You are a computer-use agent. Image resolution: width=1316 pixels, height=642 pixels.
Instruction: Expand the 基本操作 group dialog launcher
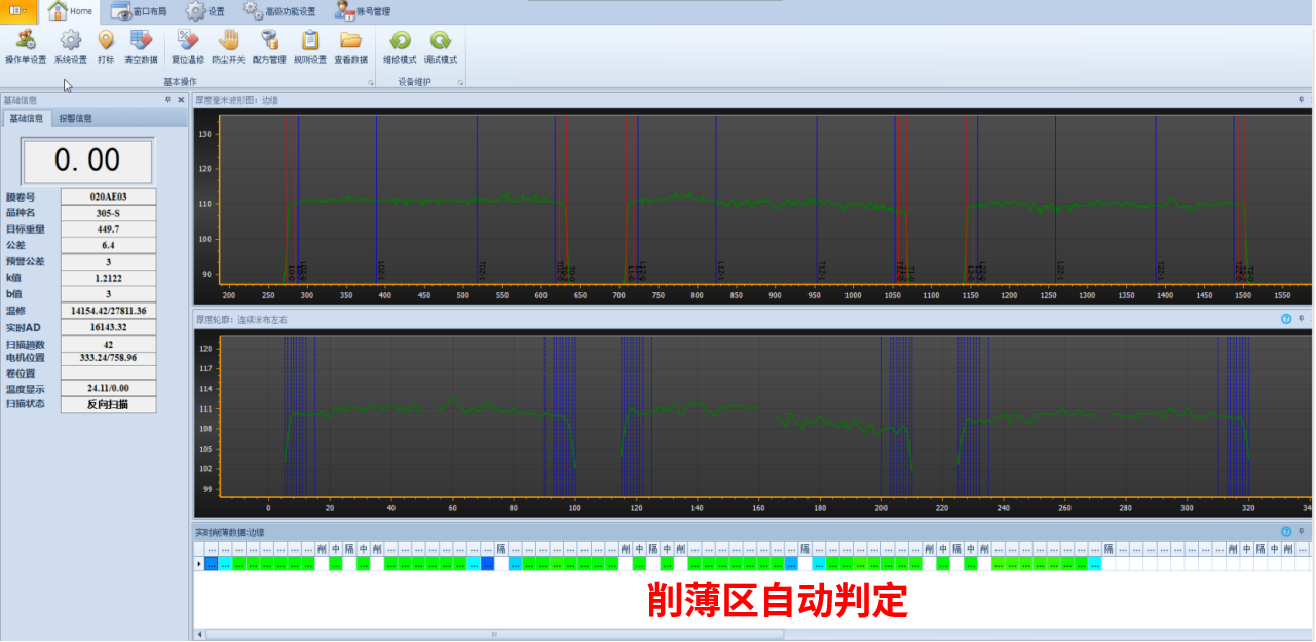click(x=371, y=82)
